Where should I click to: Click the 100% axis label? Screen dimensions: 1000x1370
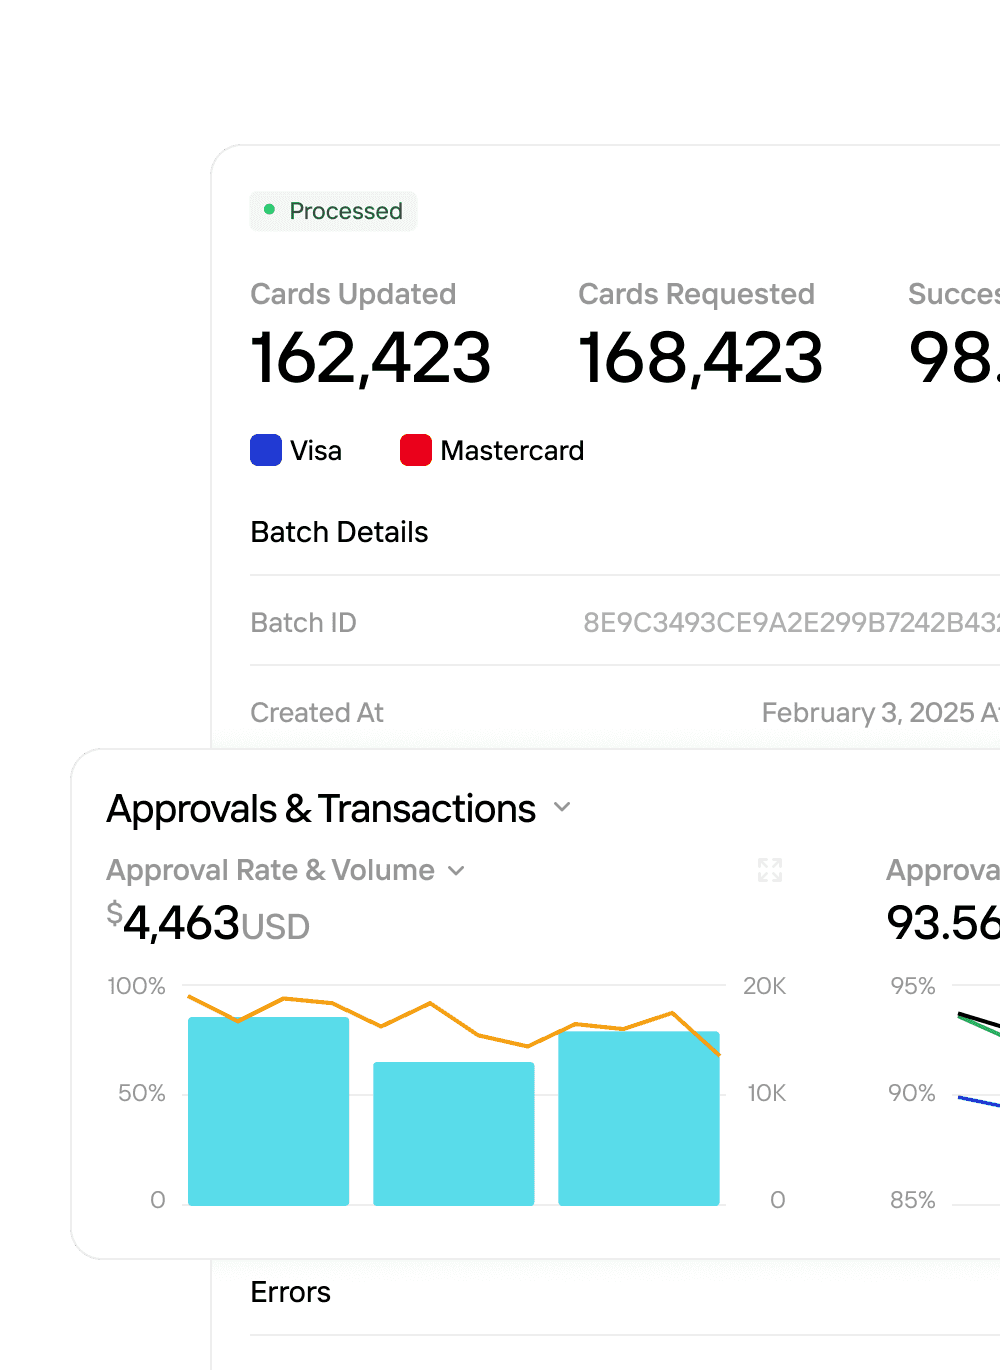click(136, 986)
